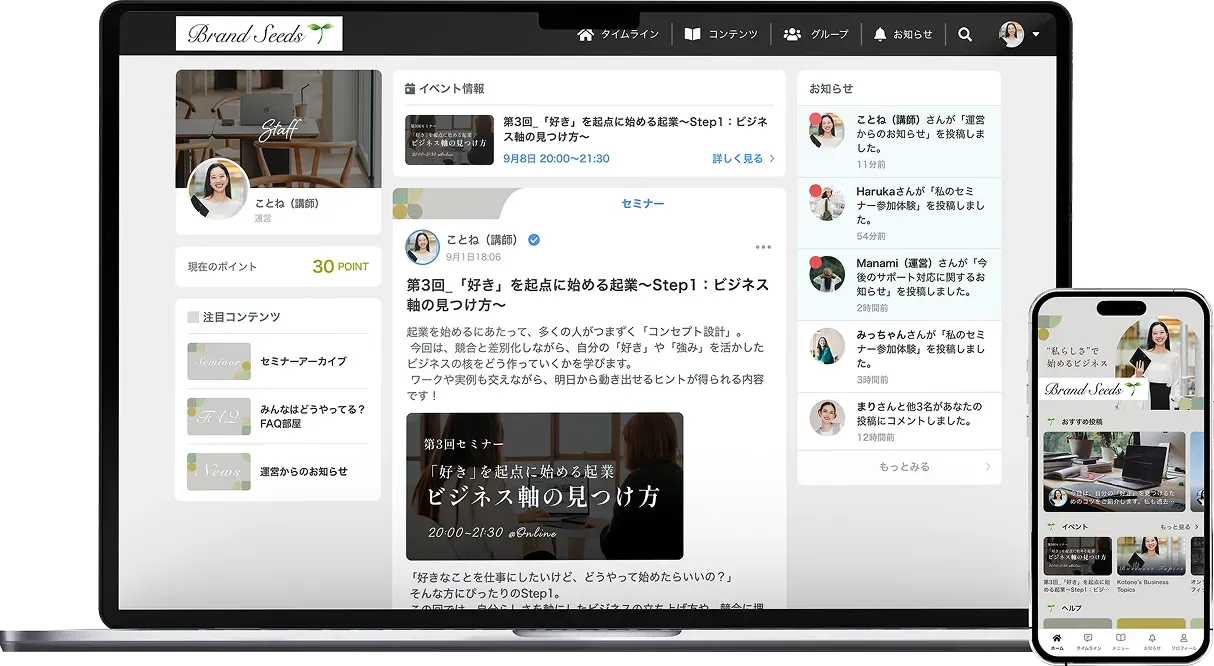Click the header profile avatar
Image resolution: width=1214 pixels, height=666 pixels.
tap(1011, 34)
